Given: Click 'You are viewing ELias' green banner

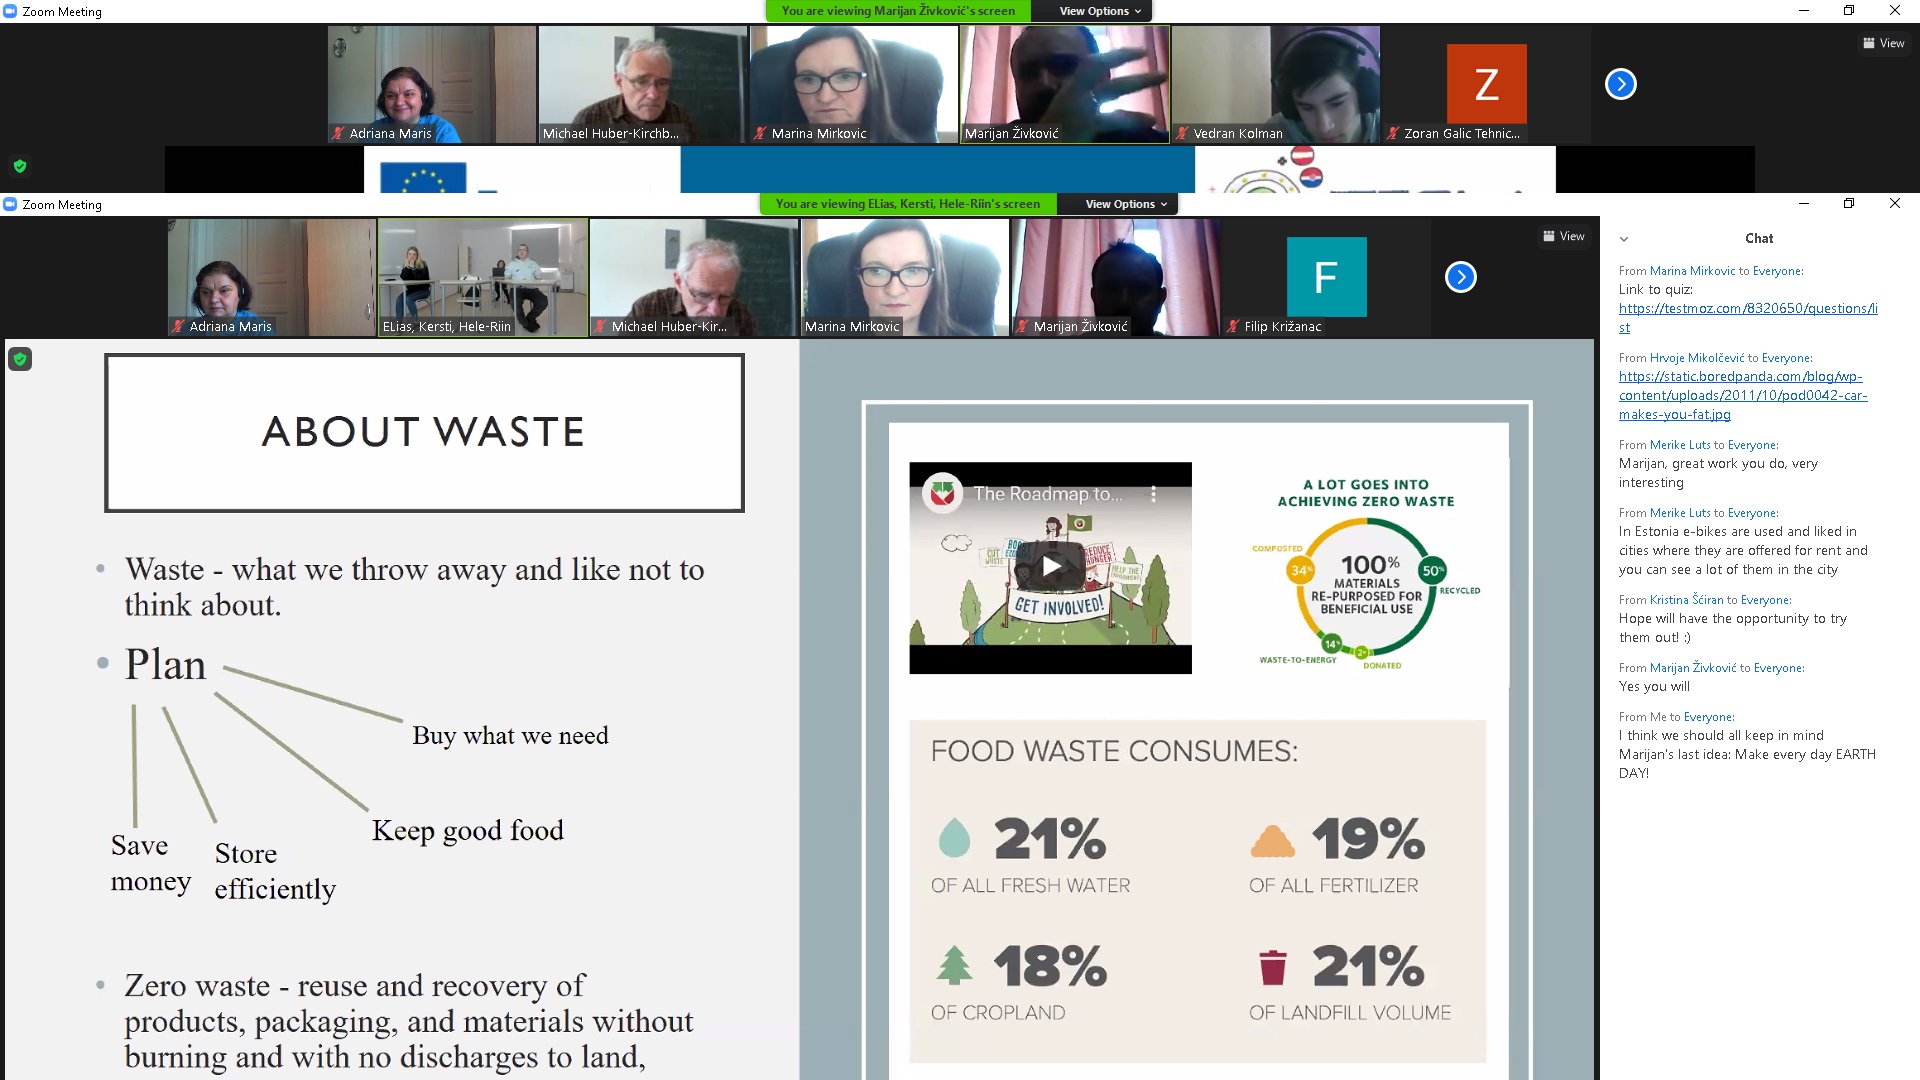Looking at the screenshot, I should pyautogui.click(x=907, y=204).
